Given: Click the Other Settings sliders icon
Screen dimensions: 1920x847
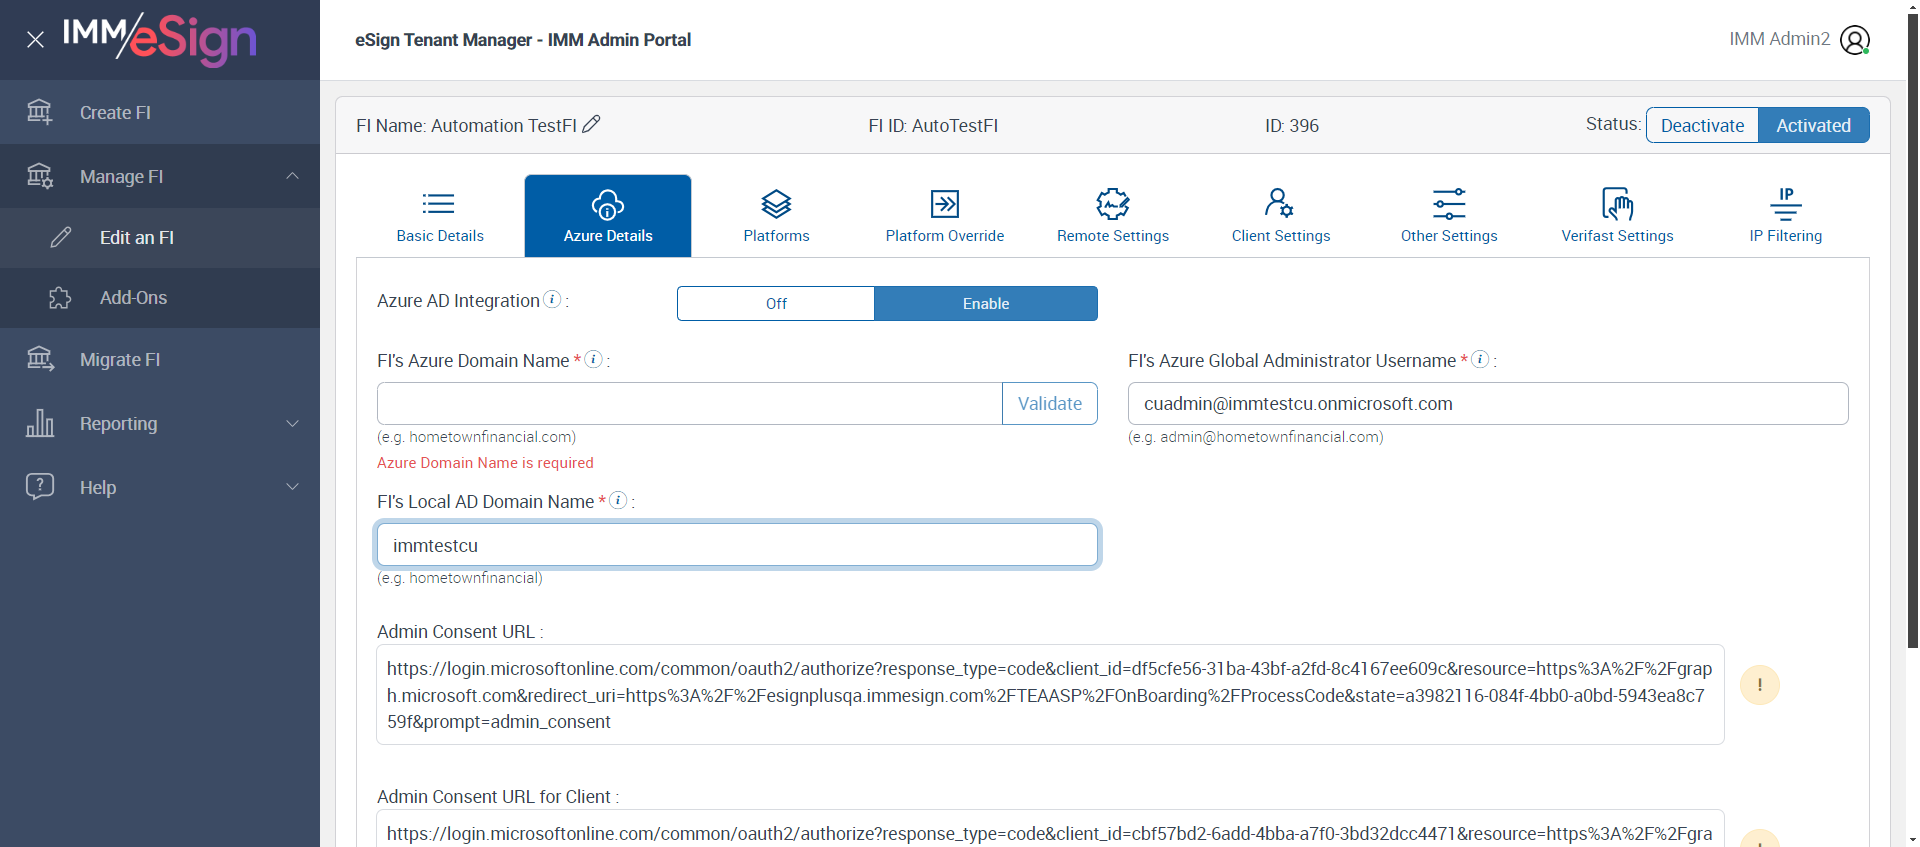Looking at the screenshot, I should [x=1449, y=204].
